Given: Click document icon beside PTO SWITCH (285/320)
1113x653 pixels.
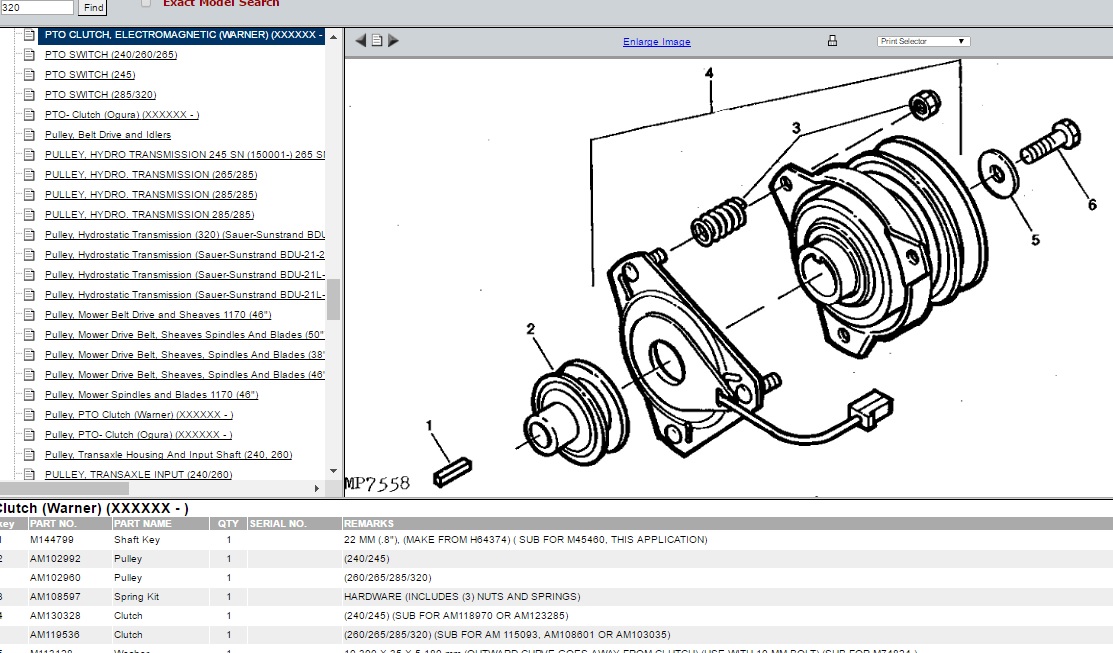Looking at the screenshot, I should click(29, 94).
